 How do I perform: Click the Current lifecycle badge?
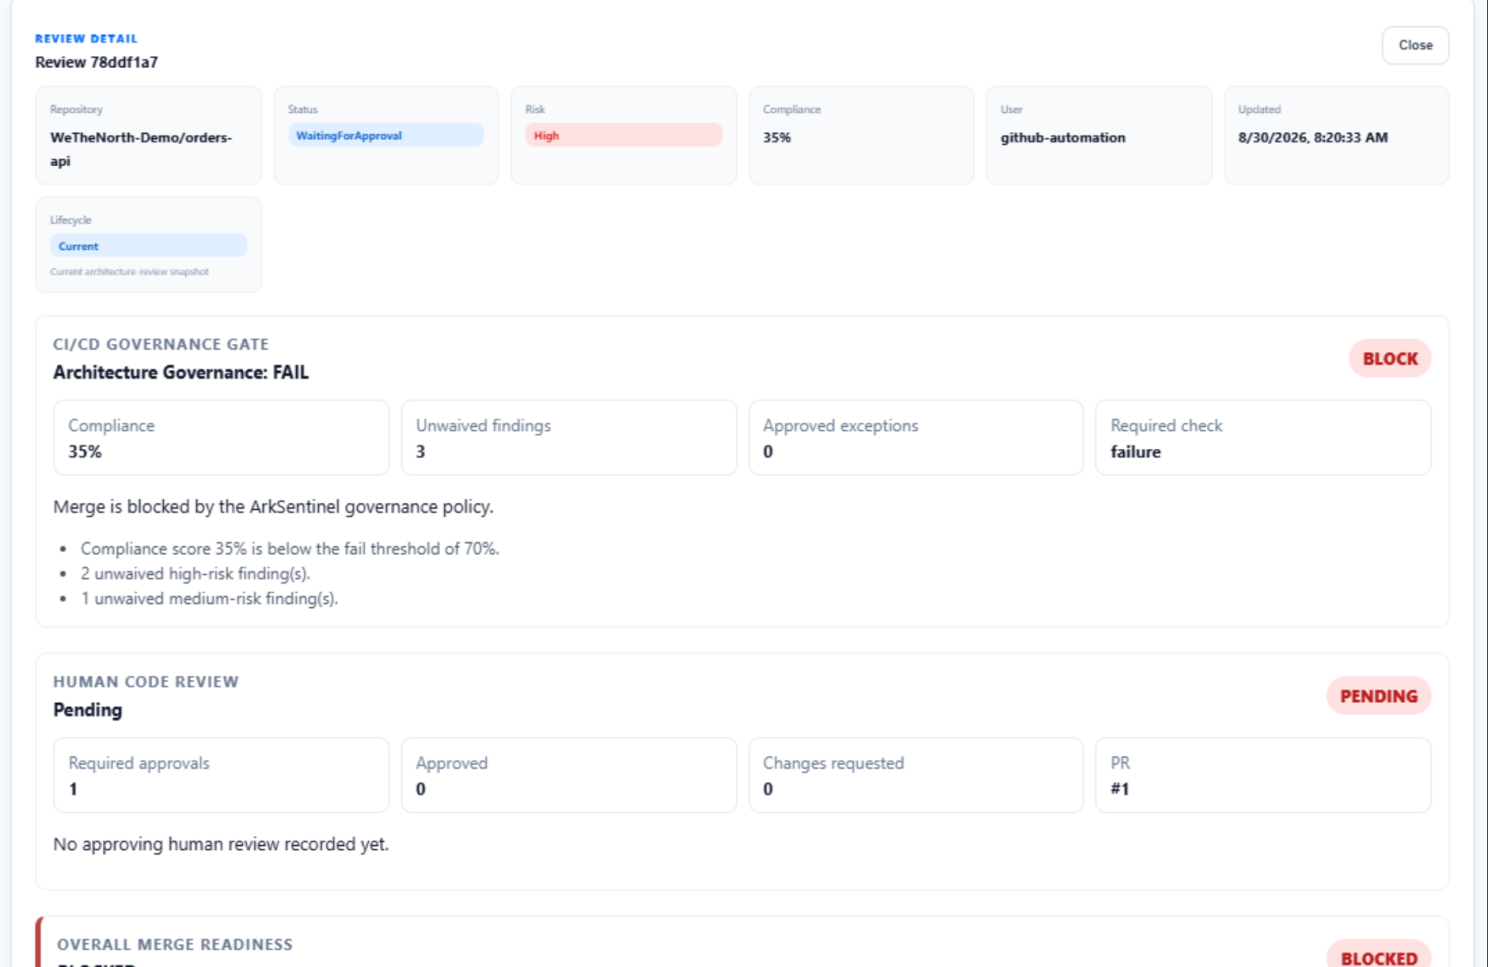pos(148,246)
